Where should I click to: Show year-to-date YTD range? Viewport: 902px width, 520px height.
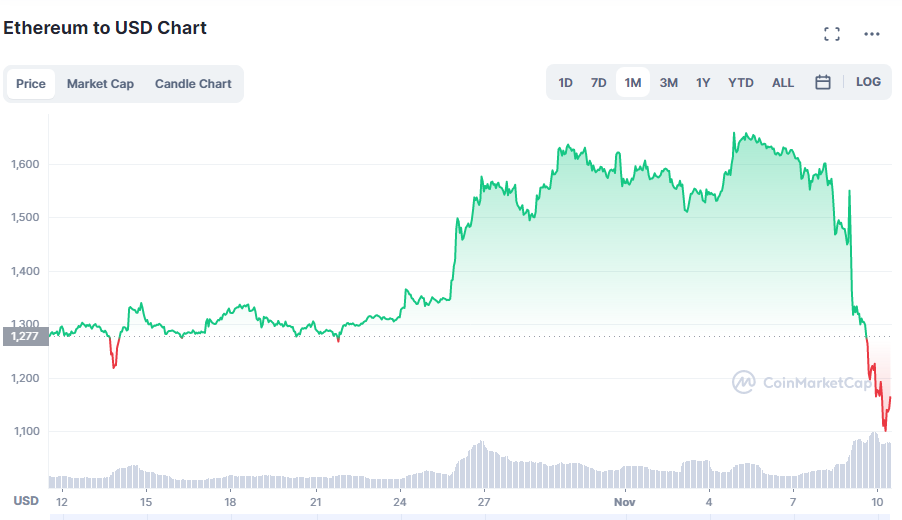(x=741, y=83)
